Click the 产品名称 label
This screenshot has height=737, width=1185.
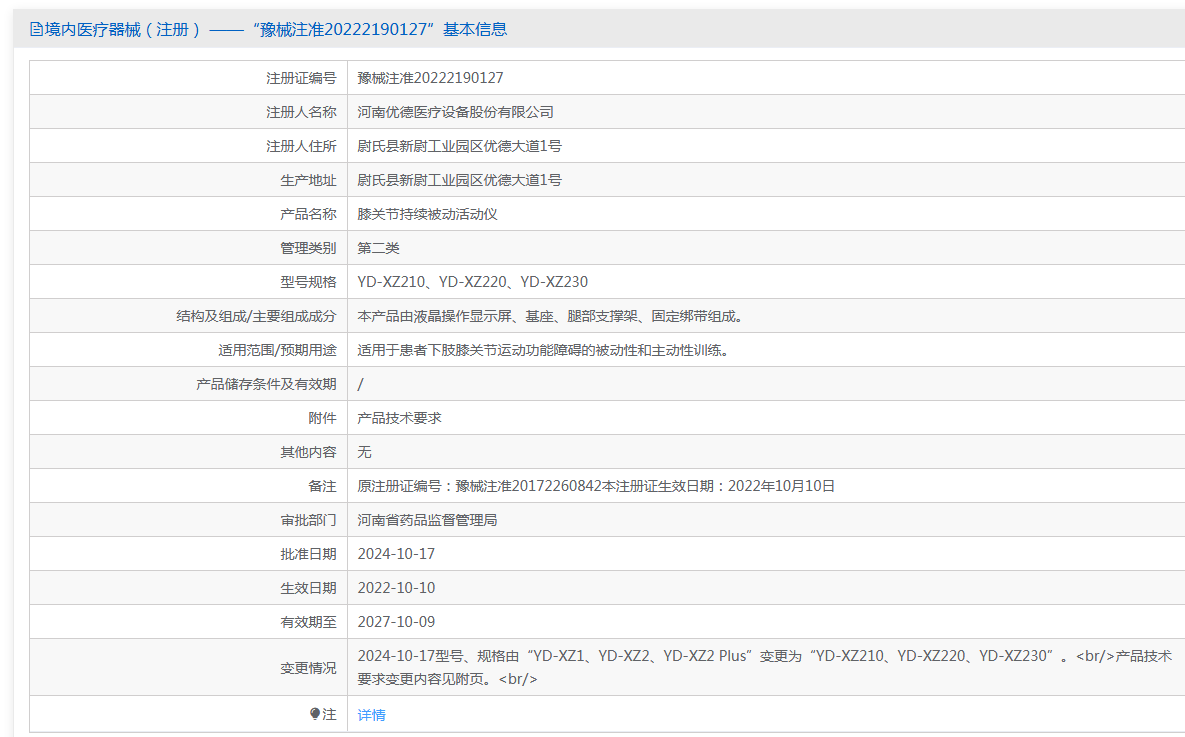pyautogui.click(x=308, y=214)
